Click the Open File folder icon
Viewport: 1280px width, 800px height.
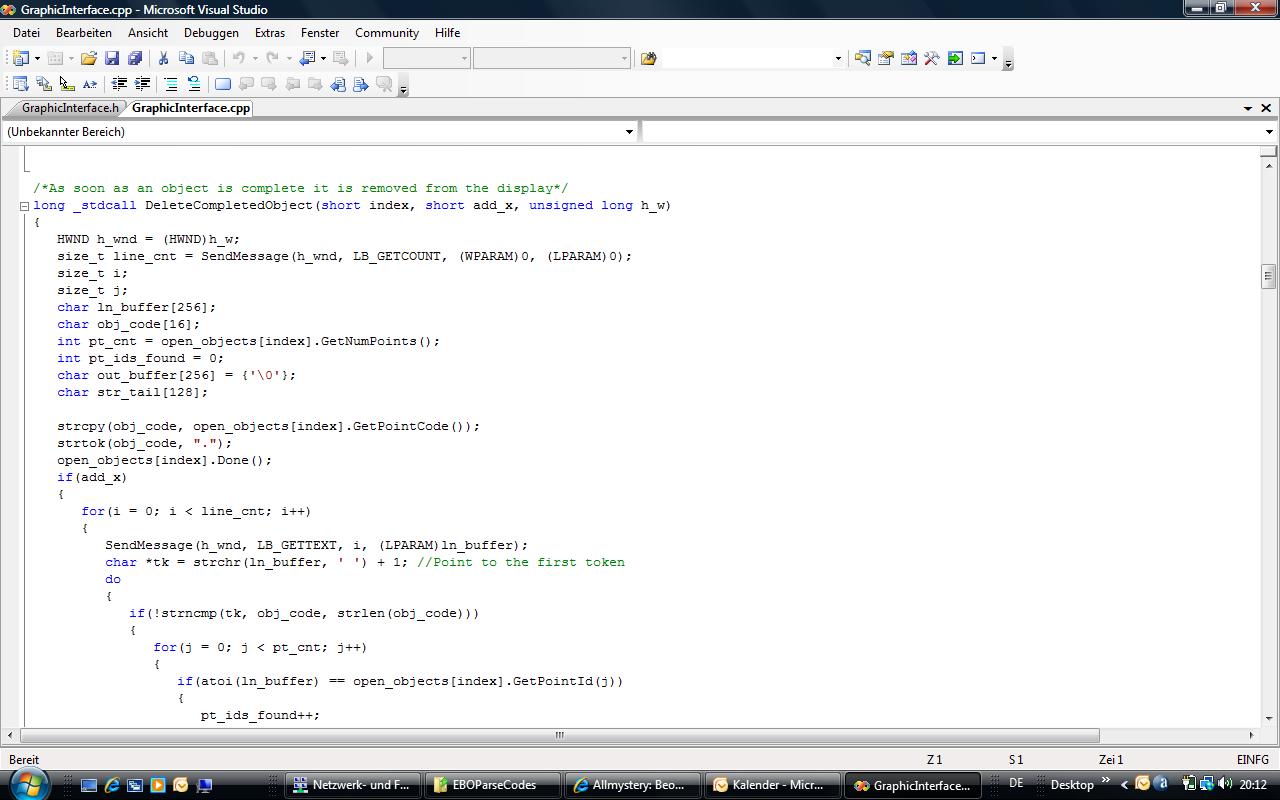tap(89, 58)
